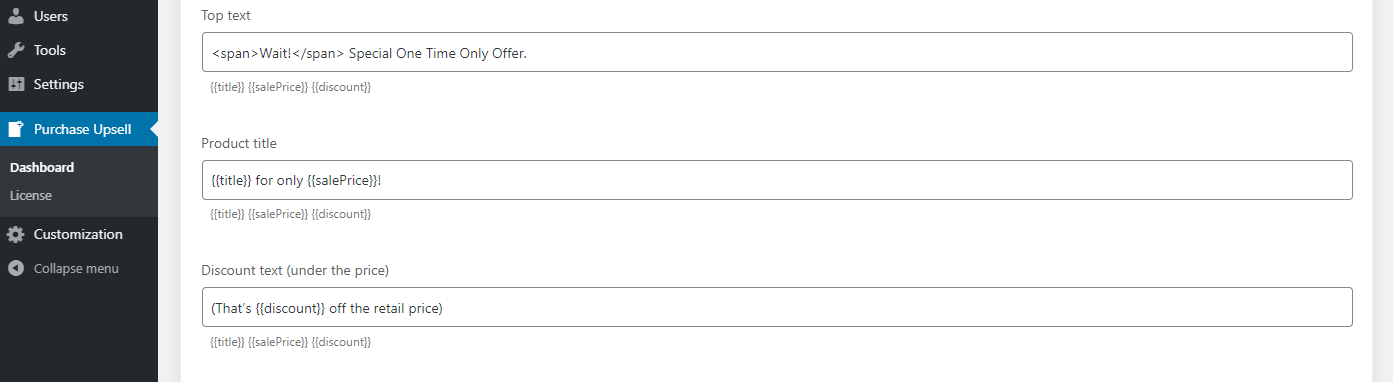Viewport: 1393px width, 382px height.
Task: Click the Settings sliders icon
Action: coord(16,84)
